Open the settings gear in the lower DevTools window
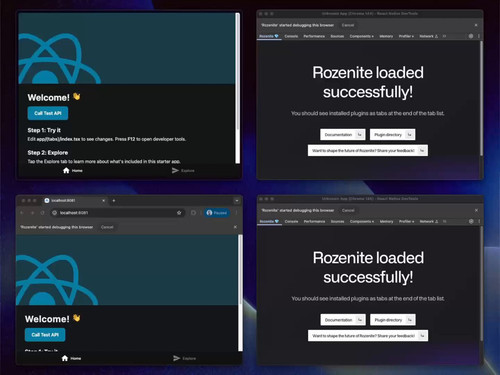Viewport: 500px width, 375px height. point(471,221)
